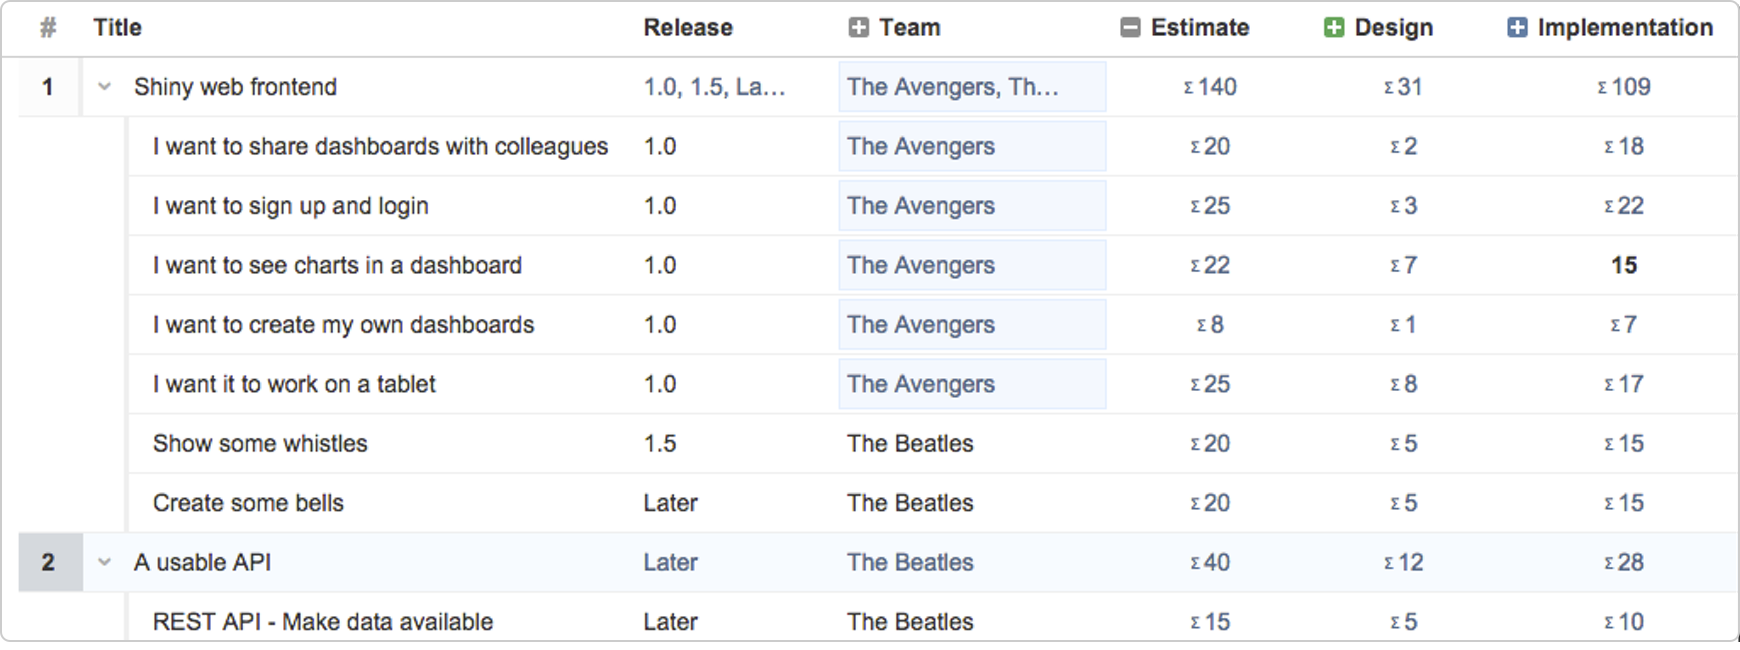Select row number 2 handle

tap(48, 562)
